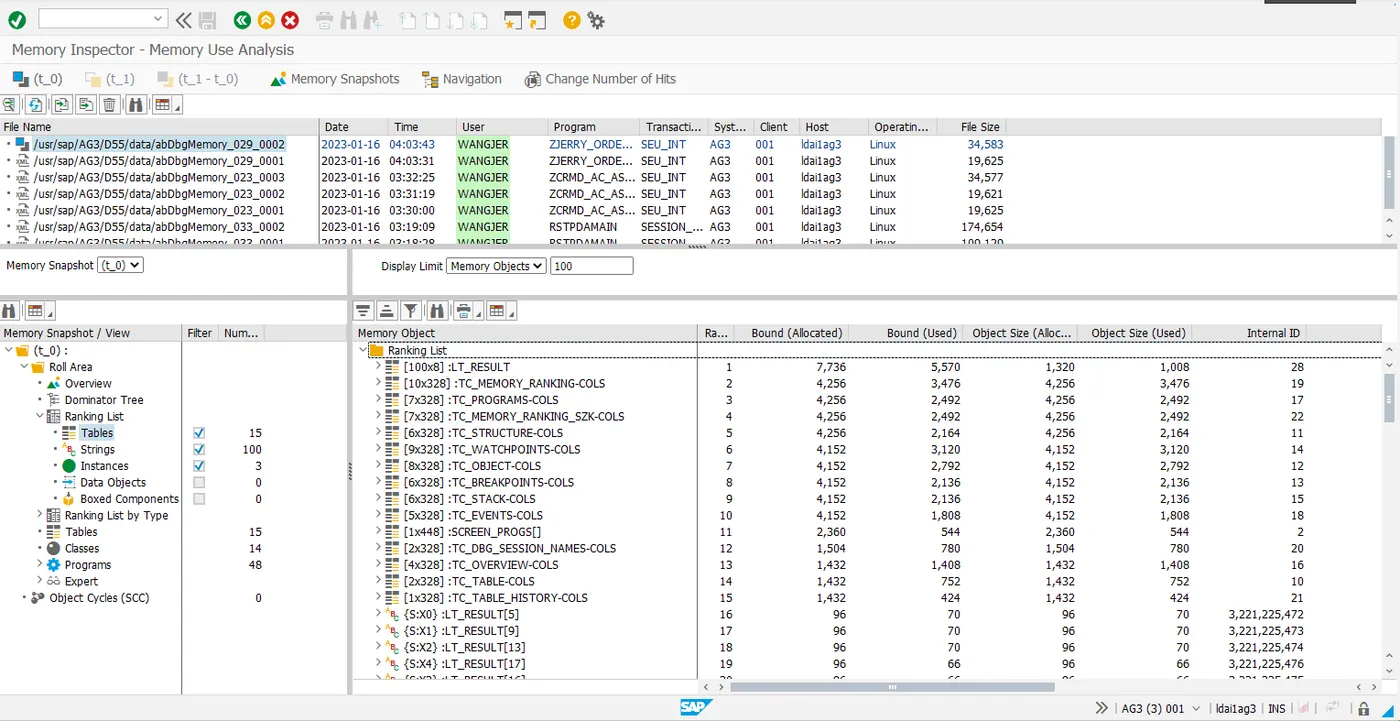Collapse the Ranking List folder in right pane

(363, 351)
